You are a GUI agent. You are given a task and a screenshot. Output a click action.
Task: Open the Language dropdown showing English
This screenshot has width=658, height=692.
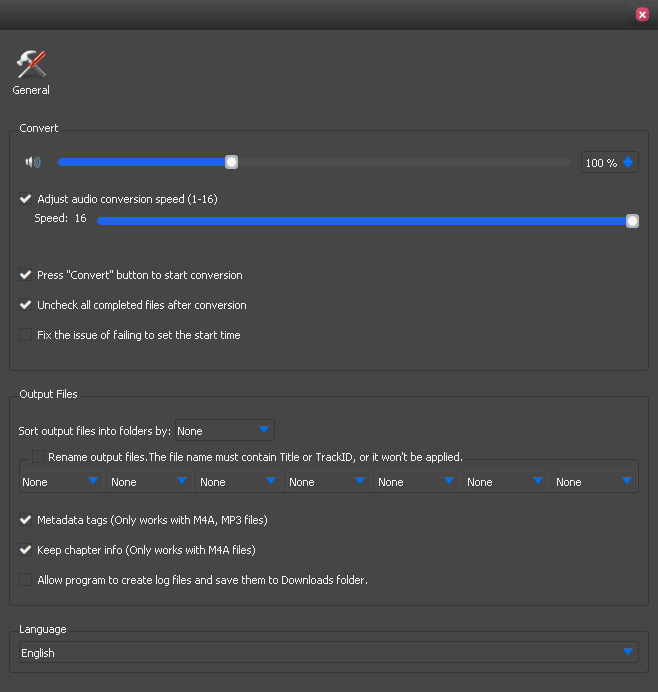tap(328, 652)
